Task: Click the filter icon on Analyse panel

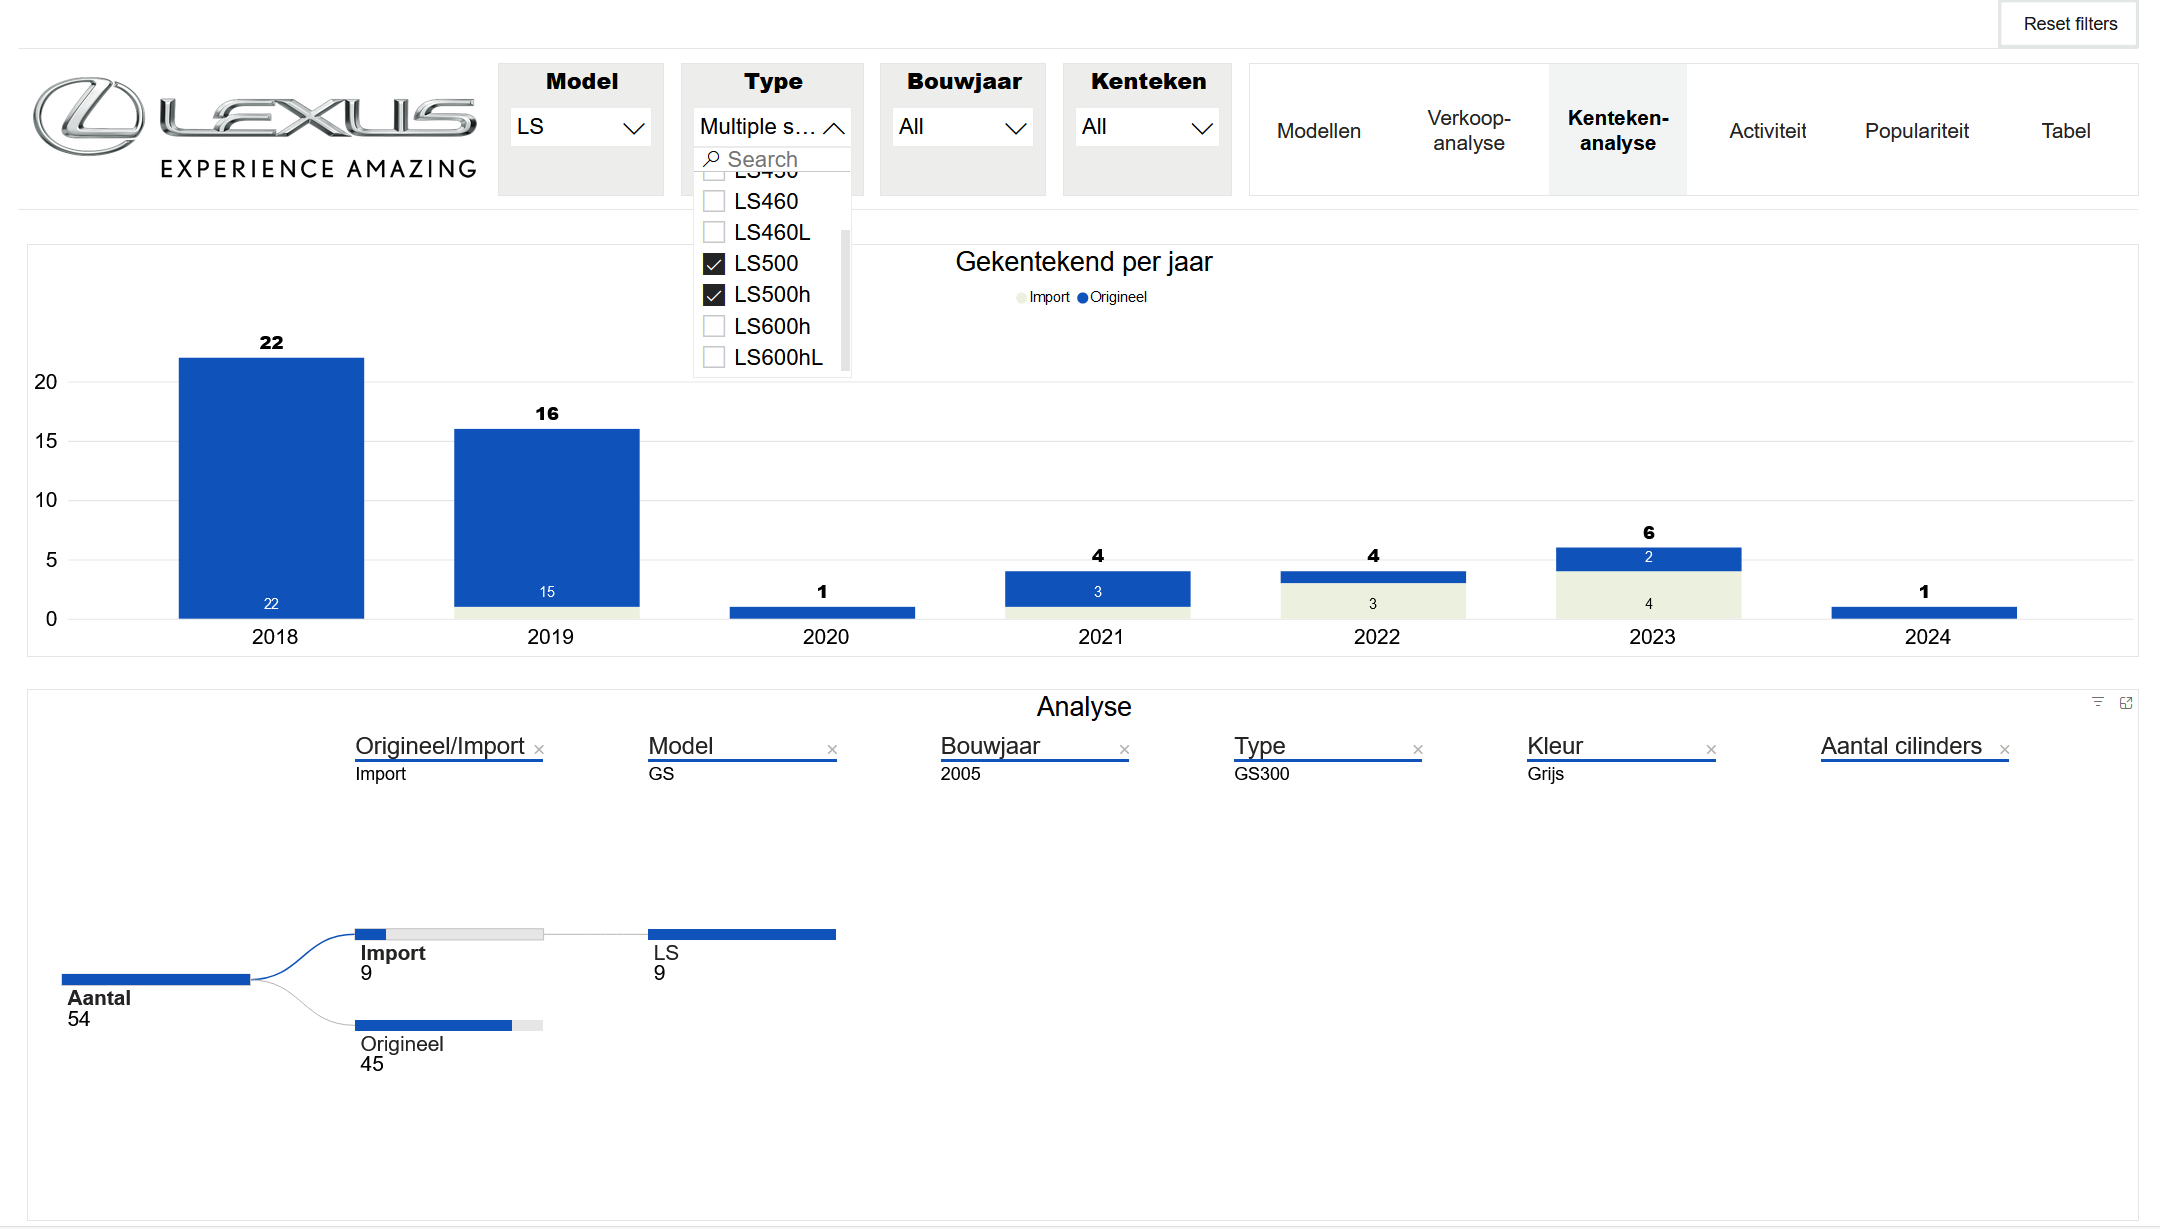Action: 2098,702
